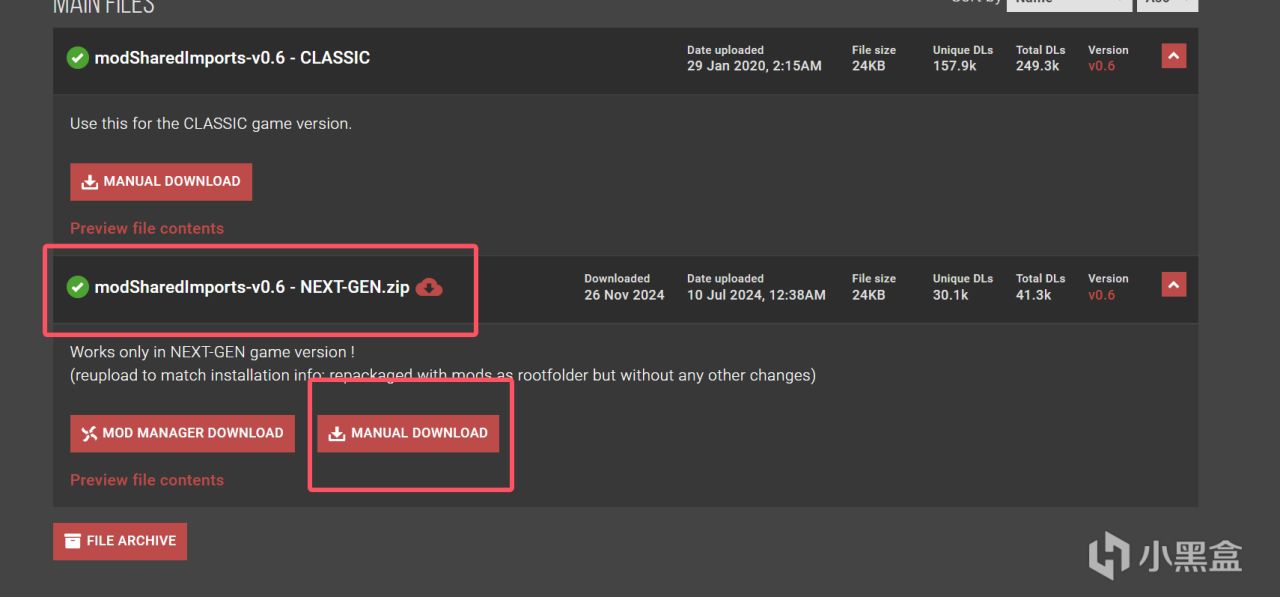Image resolution: width=1280 pixels, height=597 pixels.
Task: Click the Mod Manager Download button
Action: pyautogui.click(x=182, y=433)
